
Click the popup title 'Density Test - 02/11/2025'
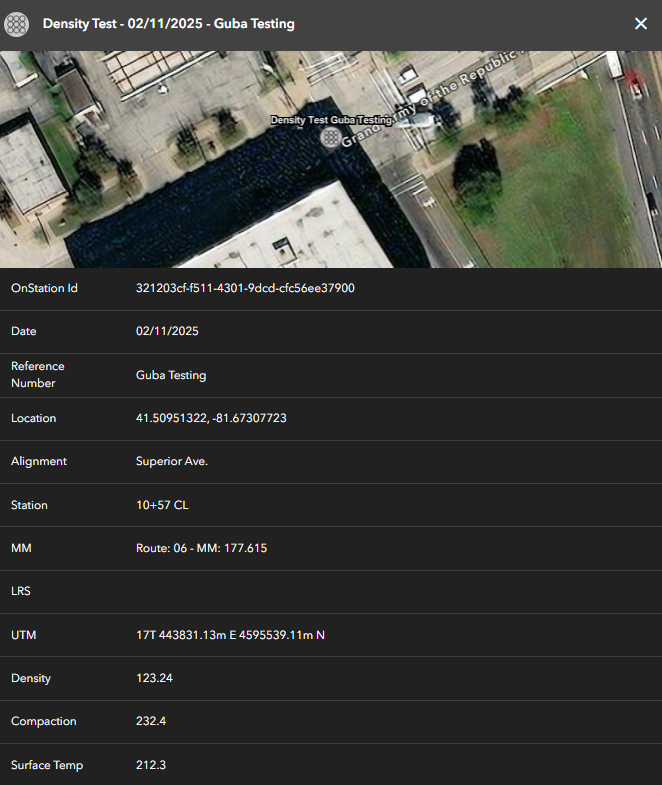point(168,24)
